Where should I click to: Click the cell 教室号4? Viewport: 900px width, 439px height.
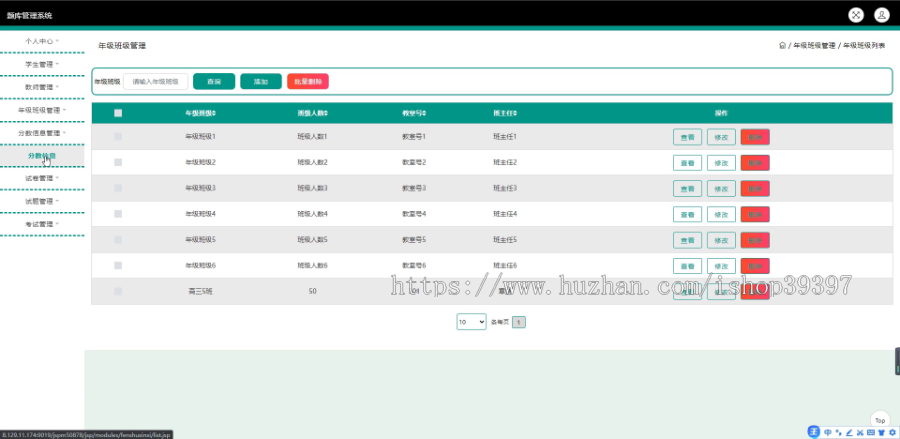(414, 214)
